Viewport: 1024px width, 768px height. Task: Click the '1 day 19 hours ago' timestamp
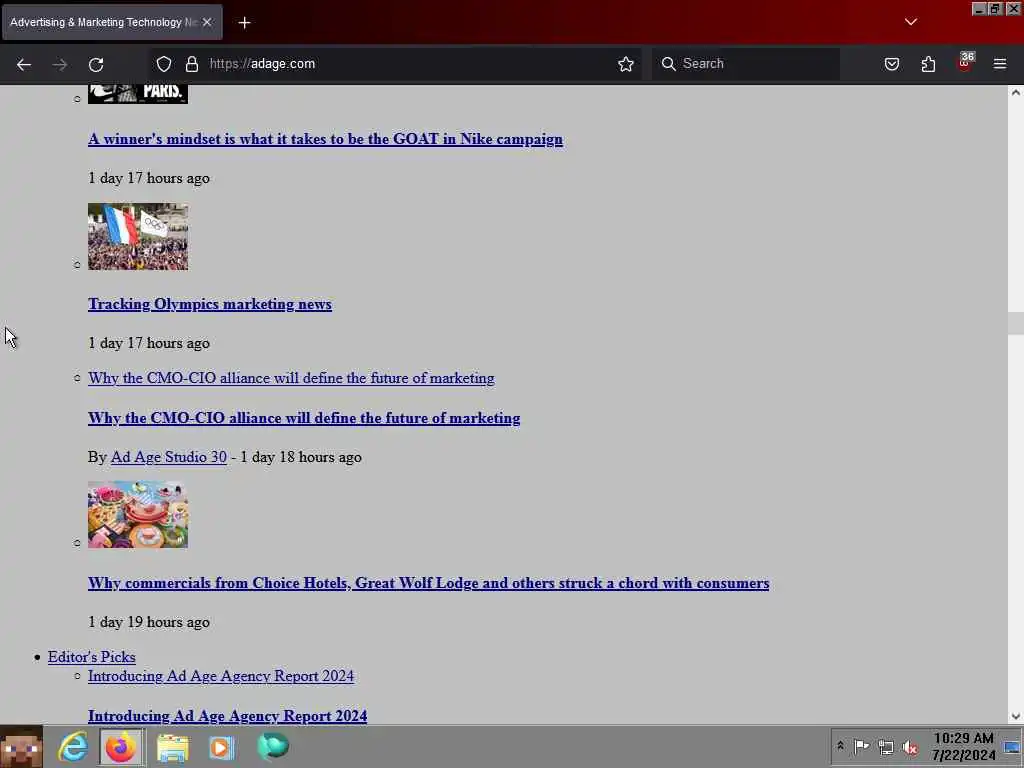click(149, 622)
